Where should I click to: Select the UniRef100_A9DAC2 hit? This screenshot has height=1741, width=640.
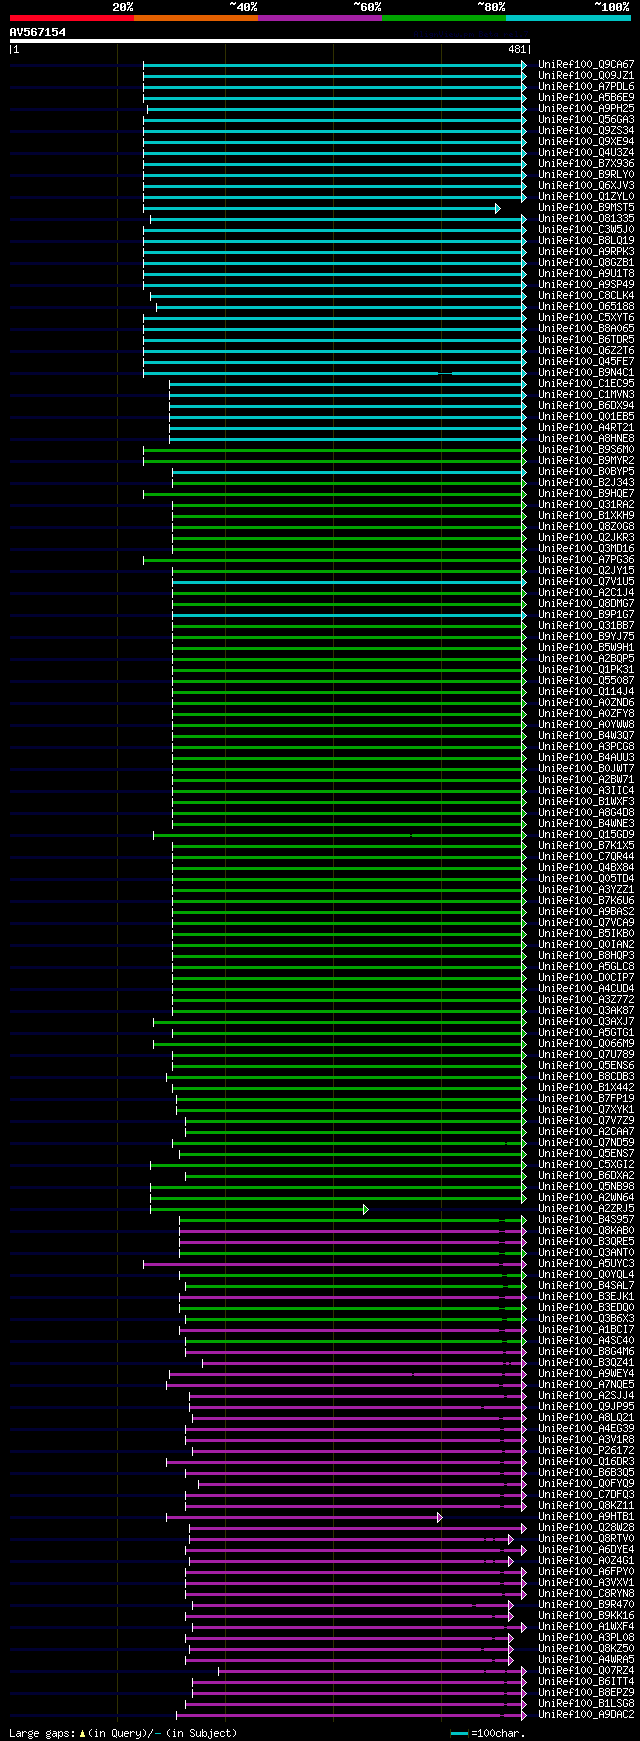pyautogui.click(x=586, y=1715)
